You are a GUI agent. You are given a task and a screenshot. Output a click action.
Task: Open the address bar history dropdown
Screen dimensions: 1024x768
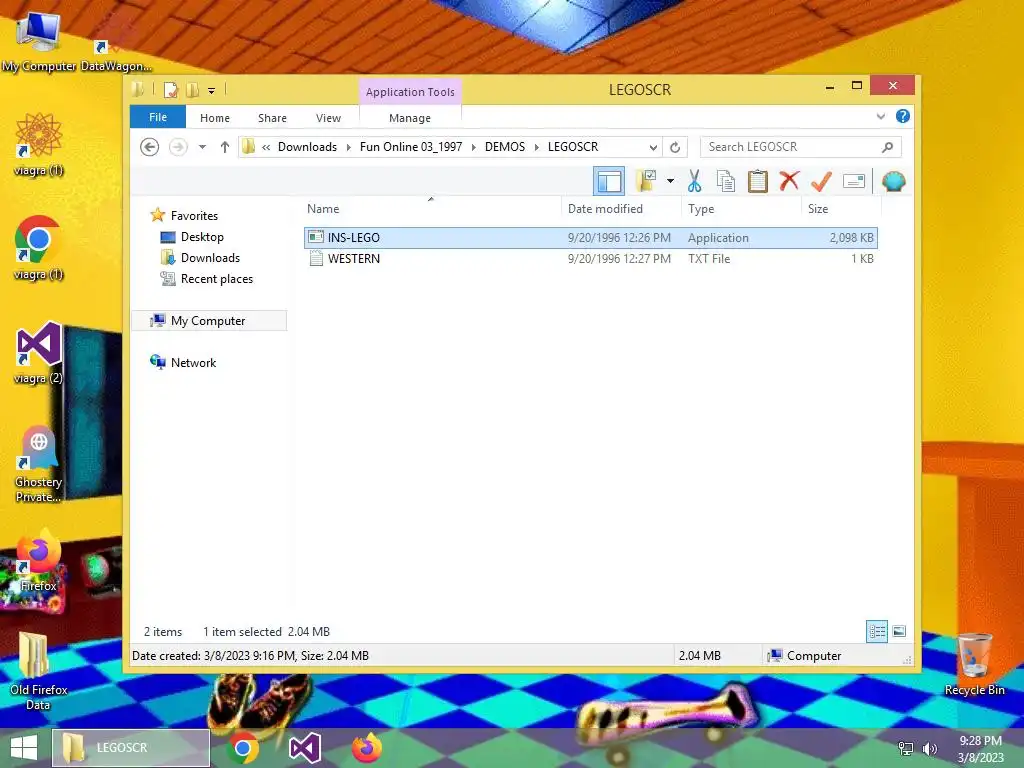(652, 147)
